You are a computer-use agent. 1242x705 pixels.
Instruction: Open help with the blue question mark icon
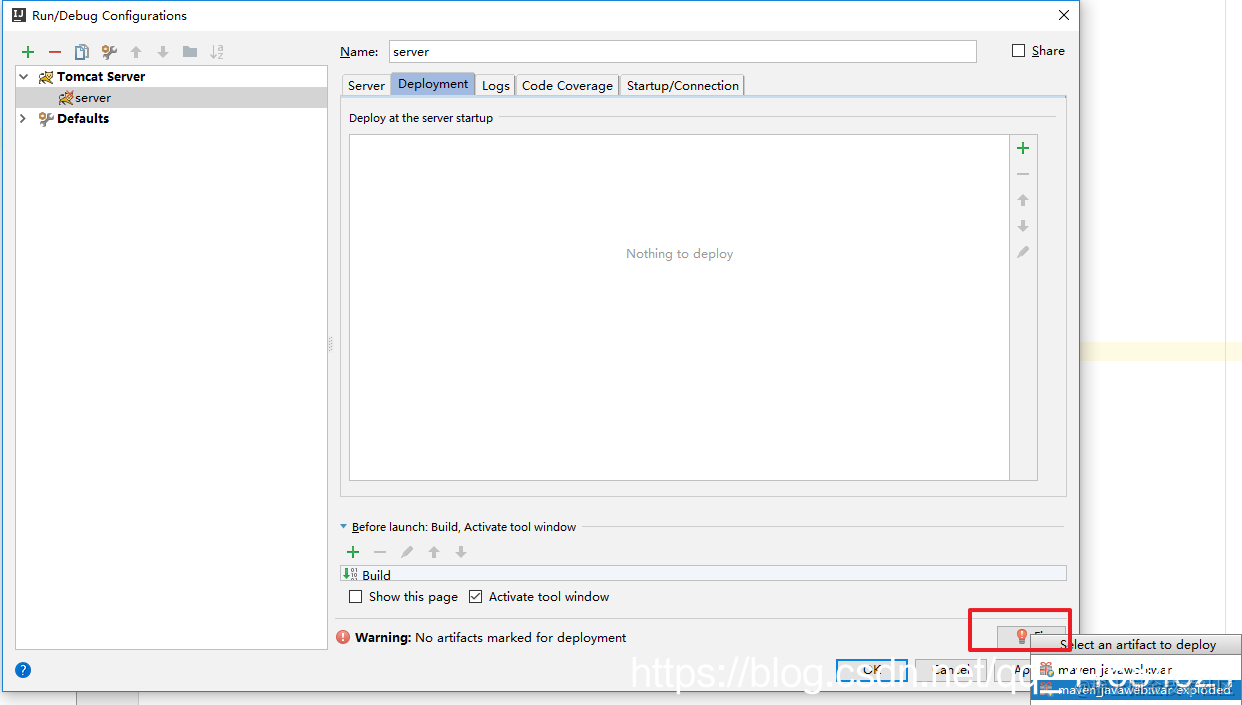click(x=24, y=670)
